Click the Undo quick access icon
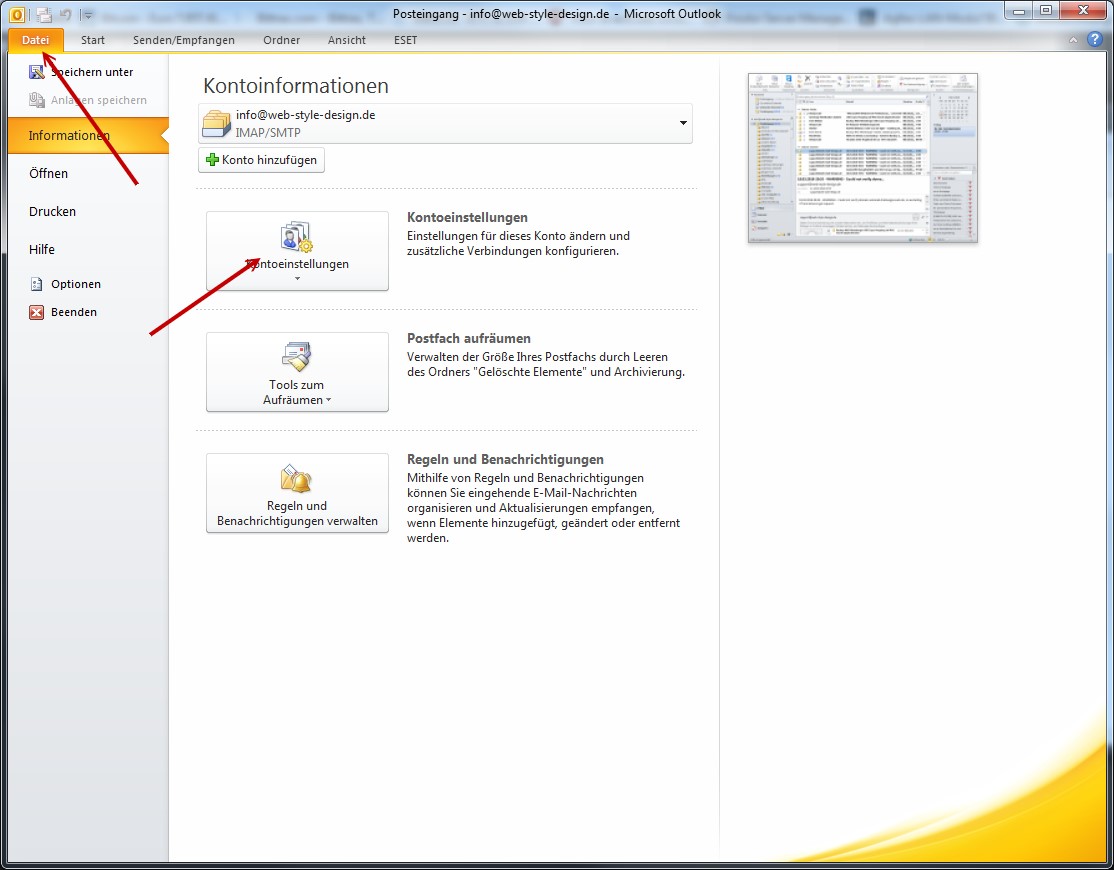 (x=65, y=14)
